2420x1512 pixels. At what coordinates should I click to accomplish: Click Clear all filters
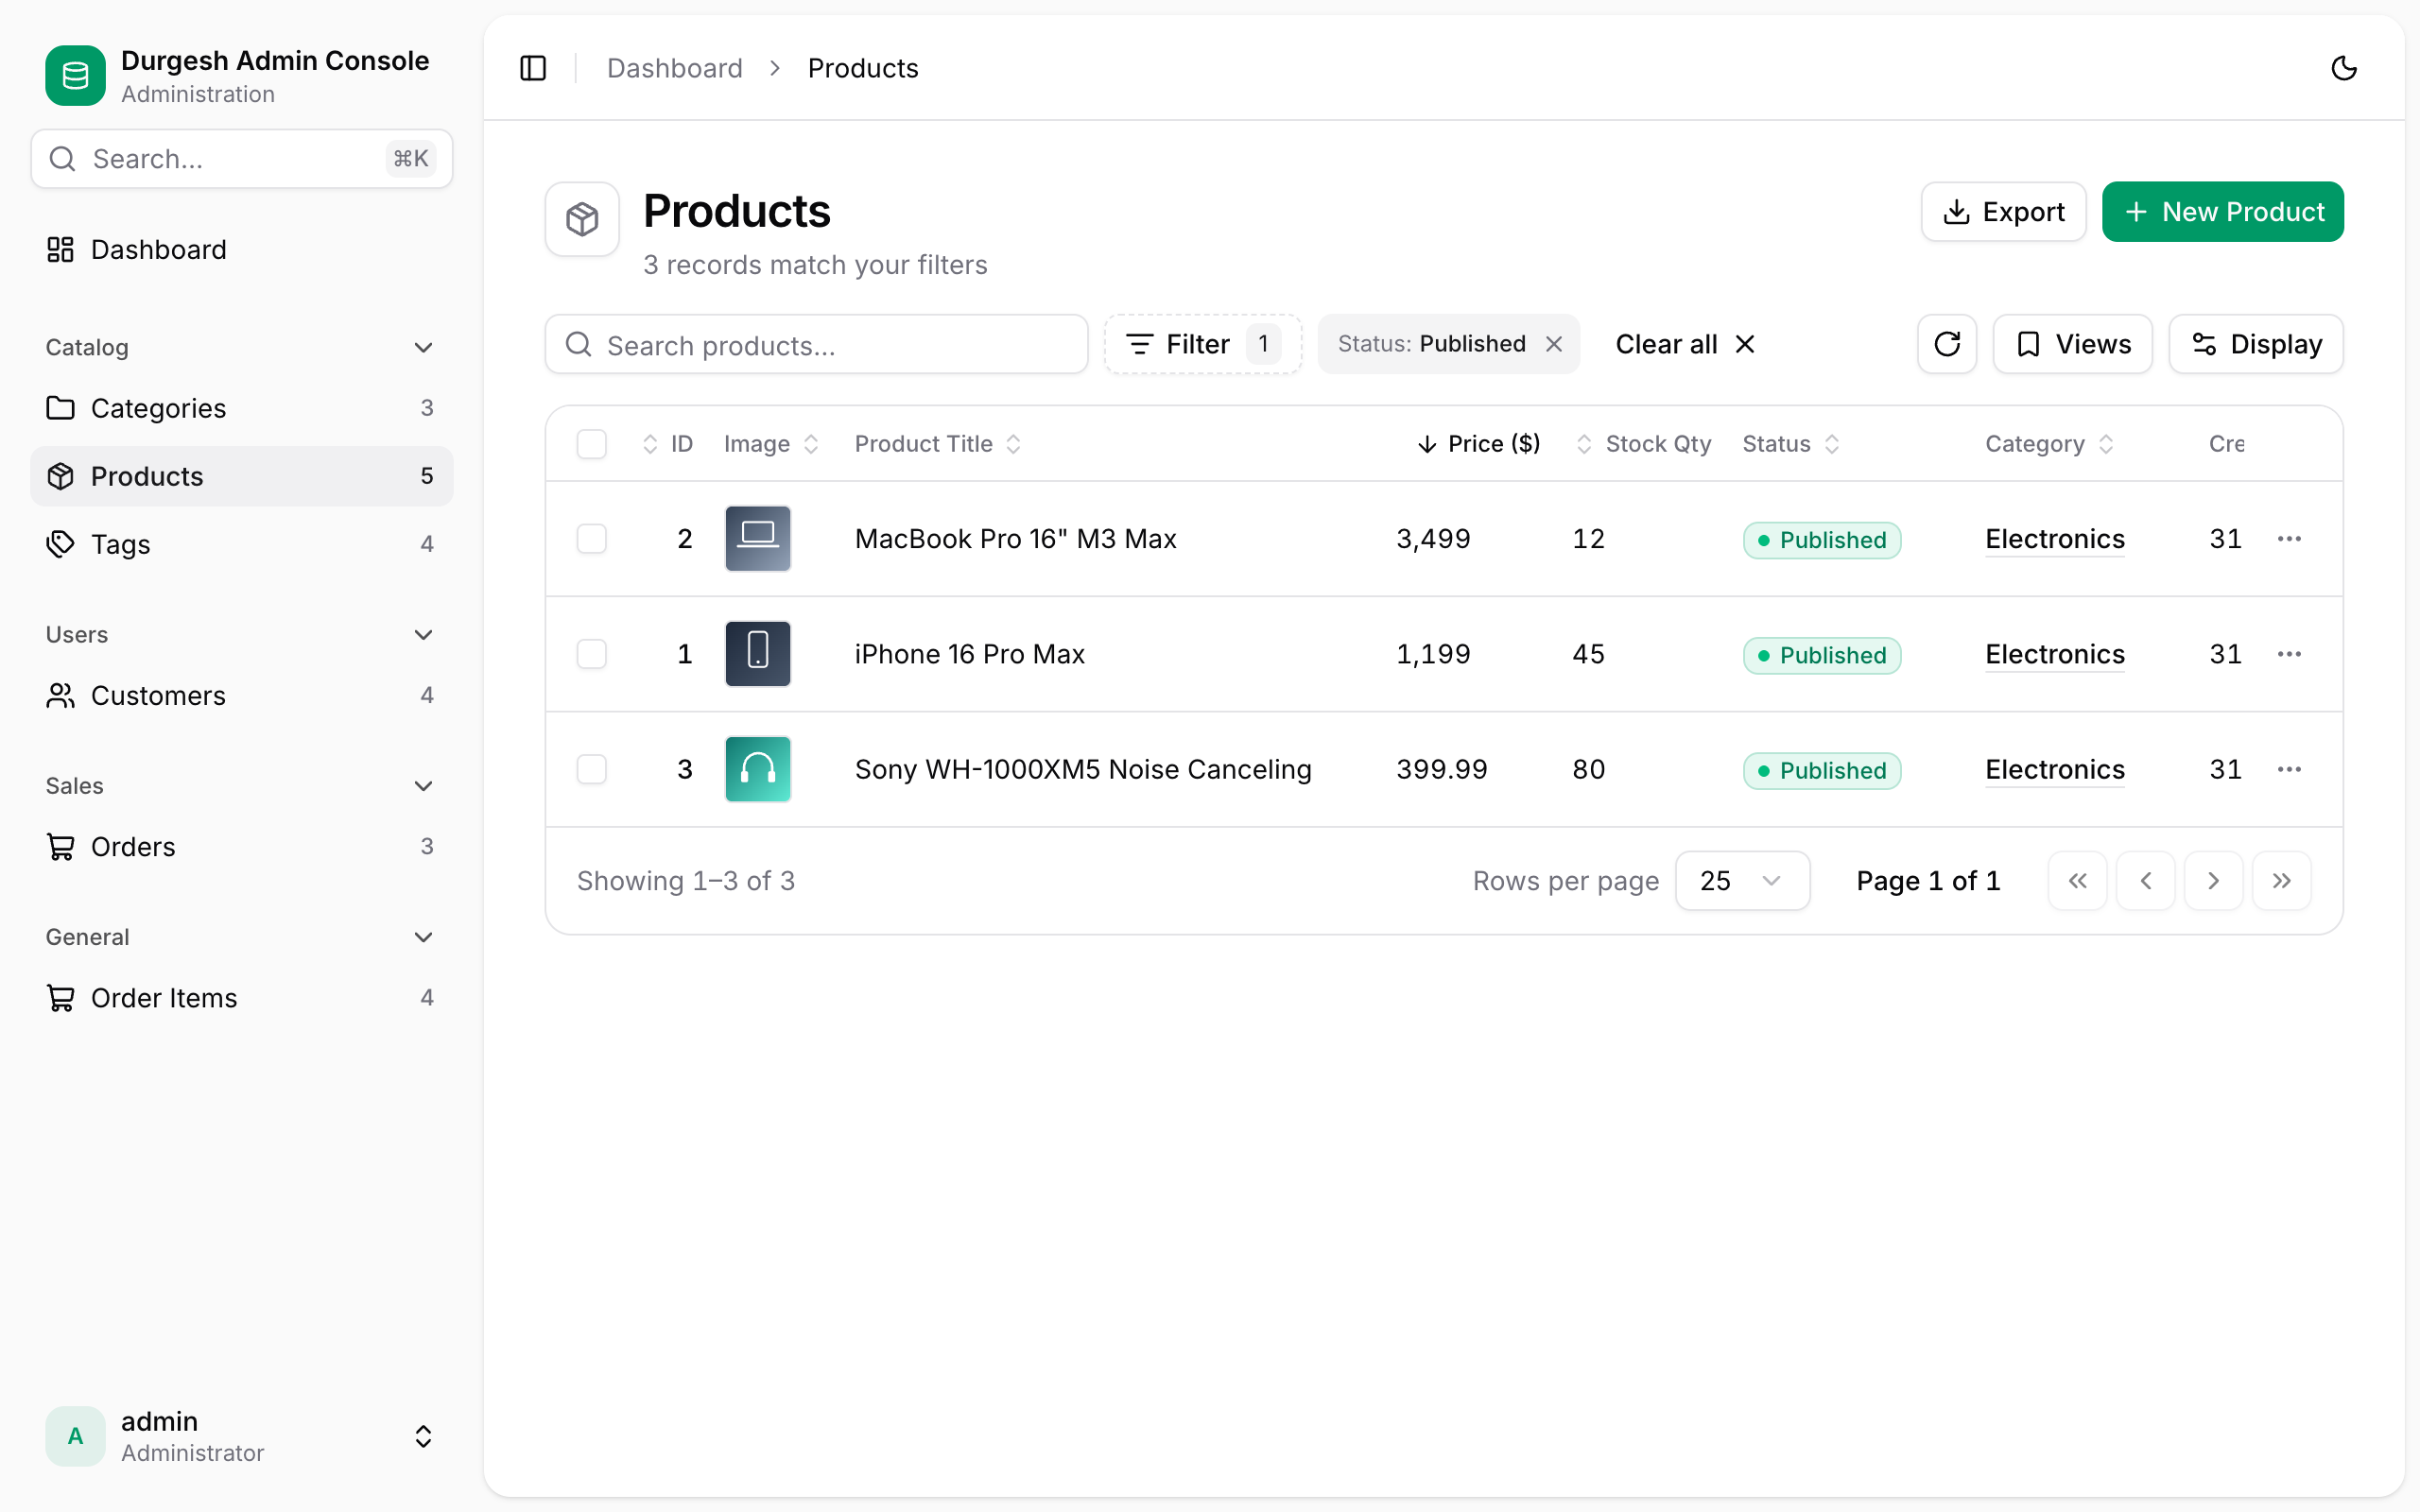(1685, 344)
